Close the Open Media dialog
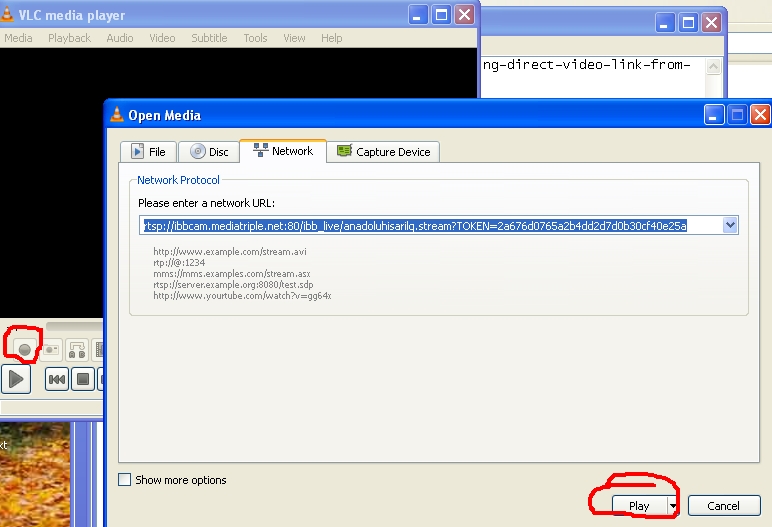The height and width of the screenshot is (527, 772). (760, 115)
